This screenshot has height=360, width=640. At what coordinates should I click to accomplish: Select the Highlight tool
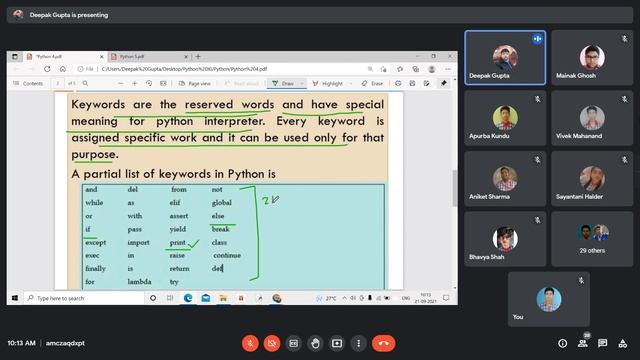[328, 83]
